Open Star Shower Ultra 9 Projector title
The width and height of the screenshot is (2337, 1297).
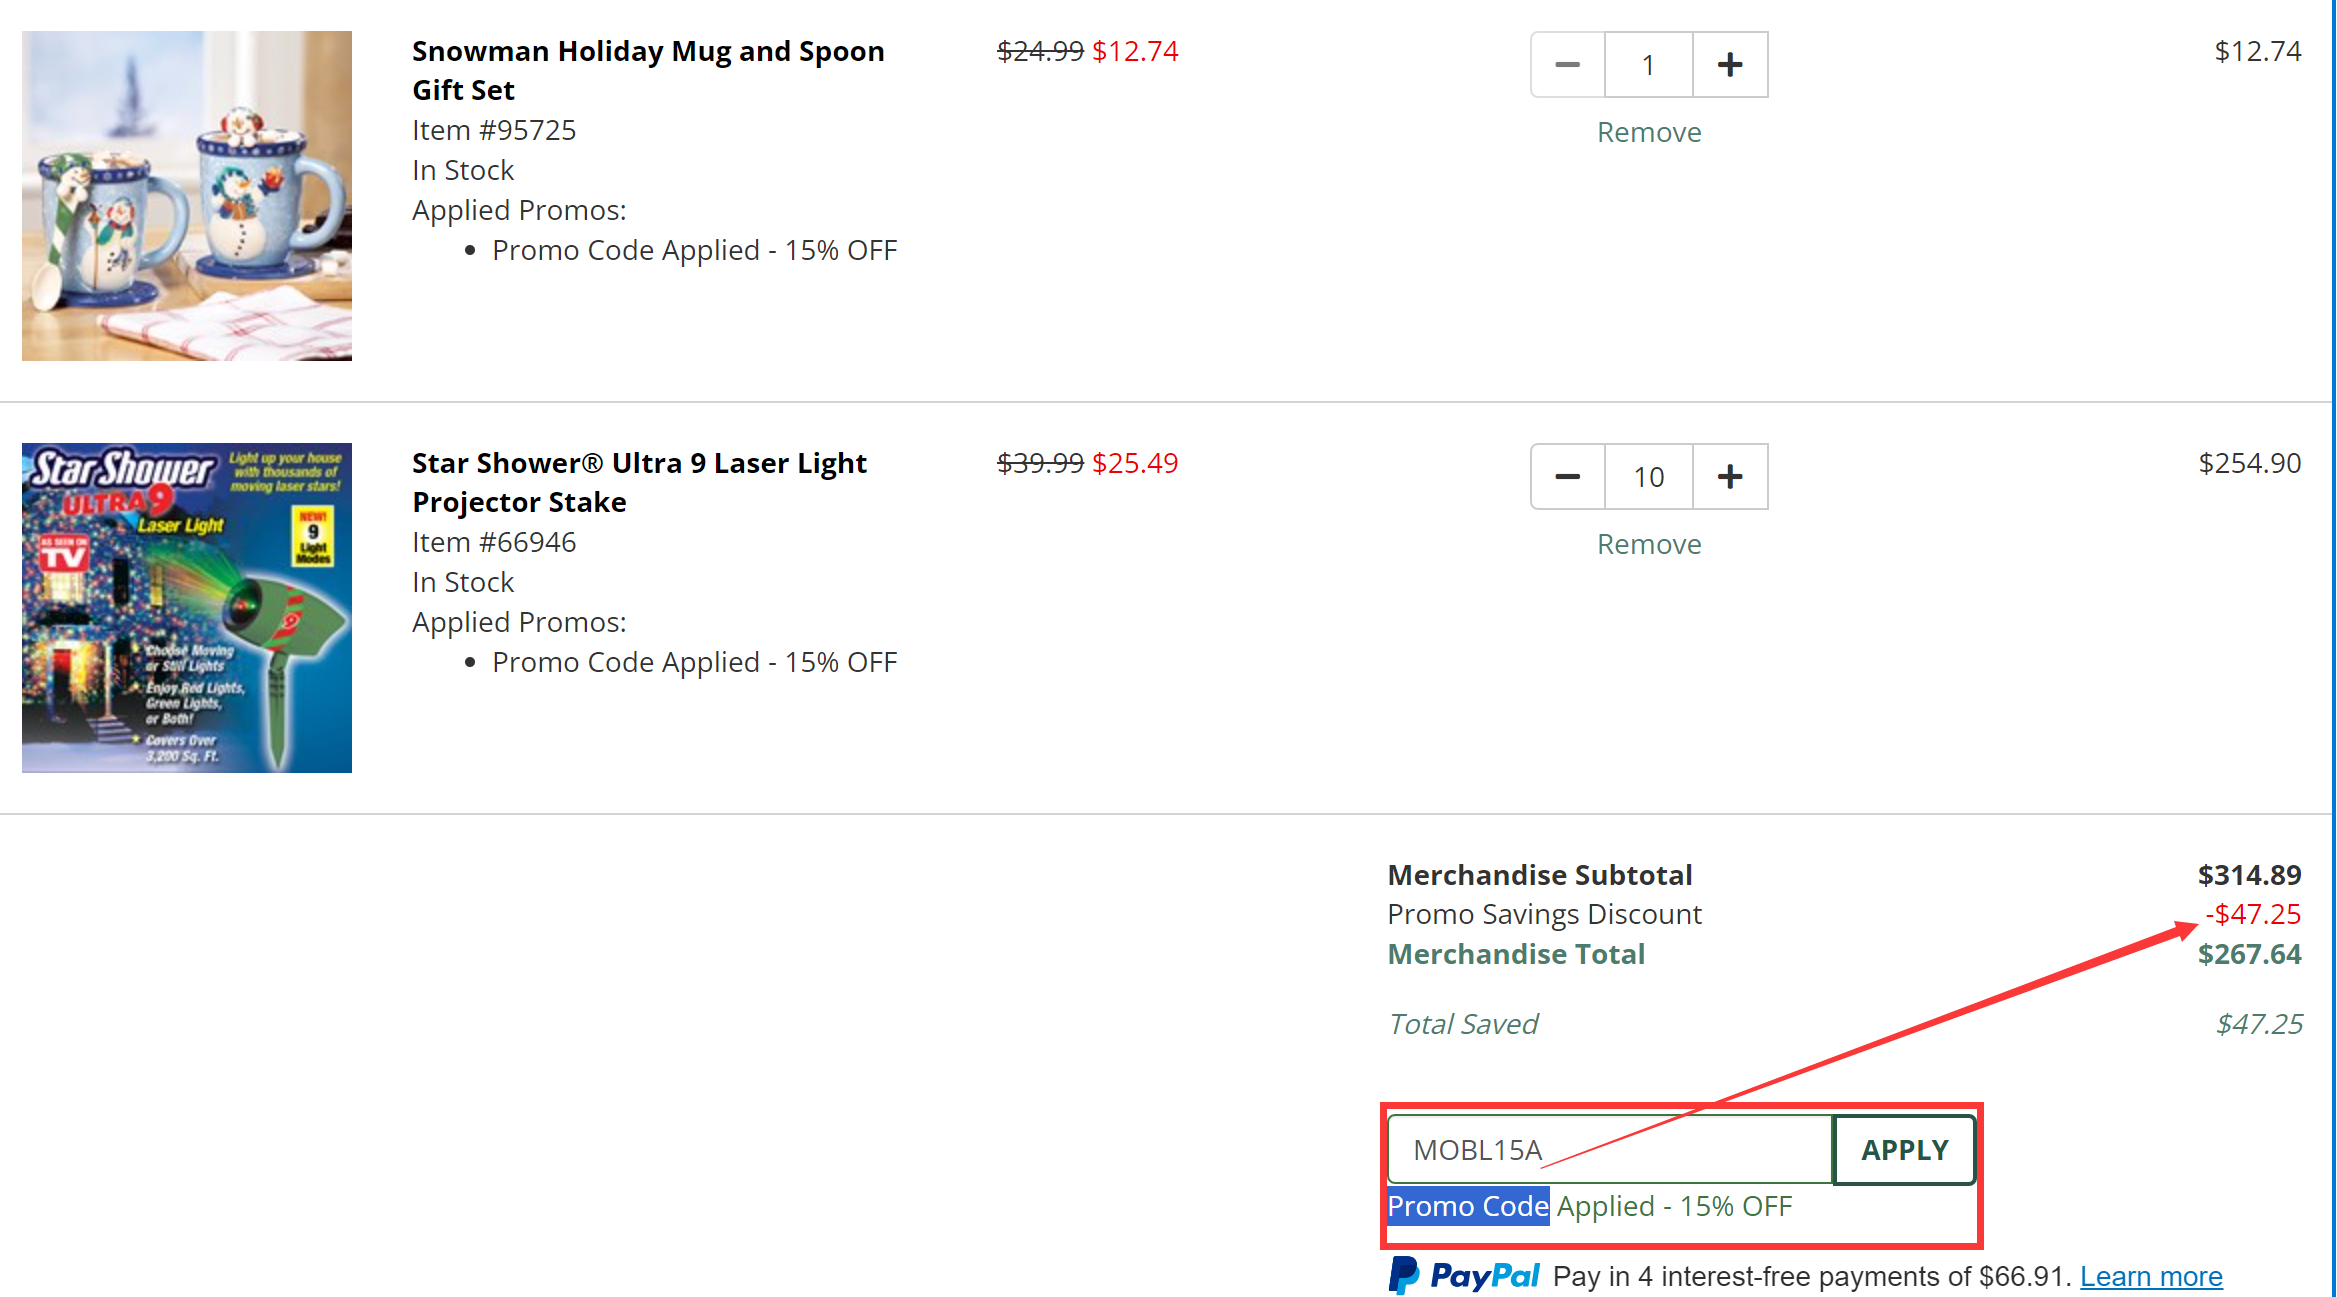(638, 482)
